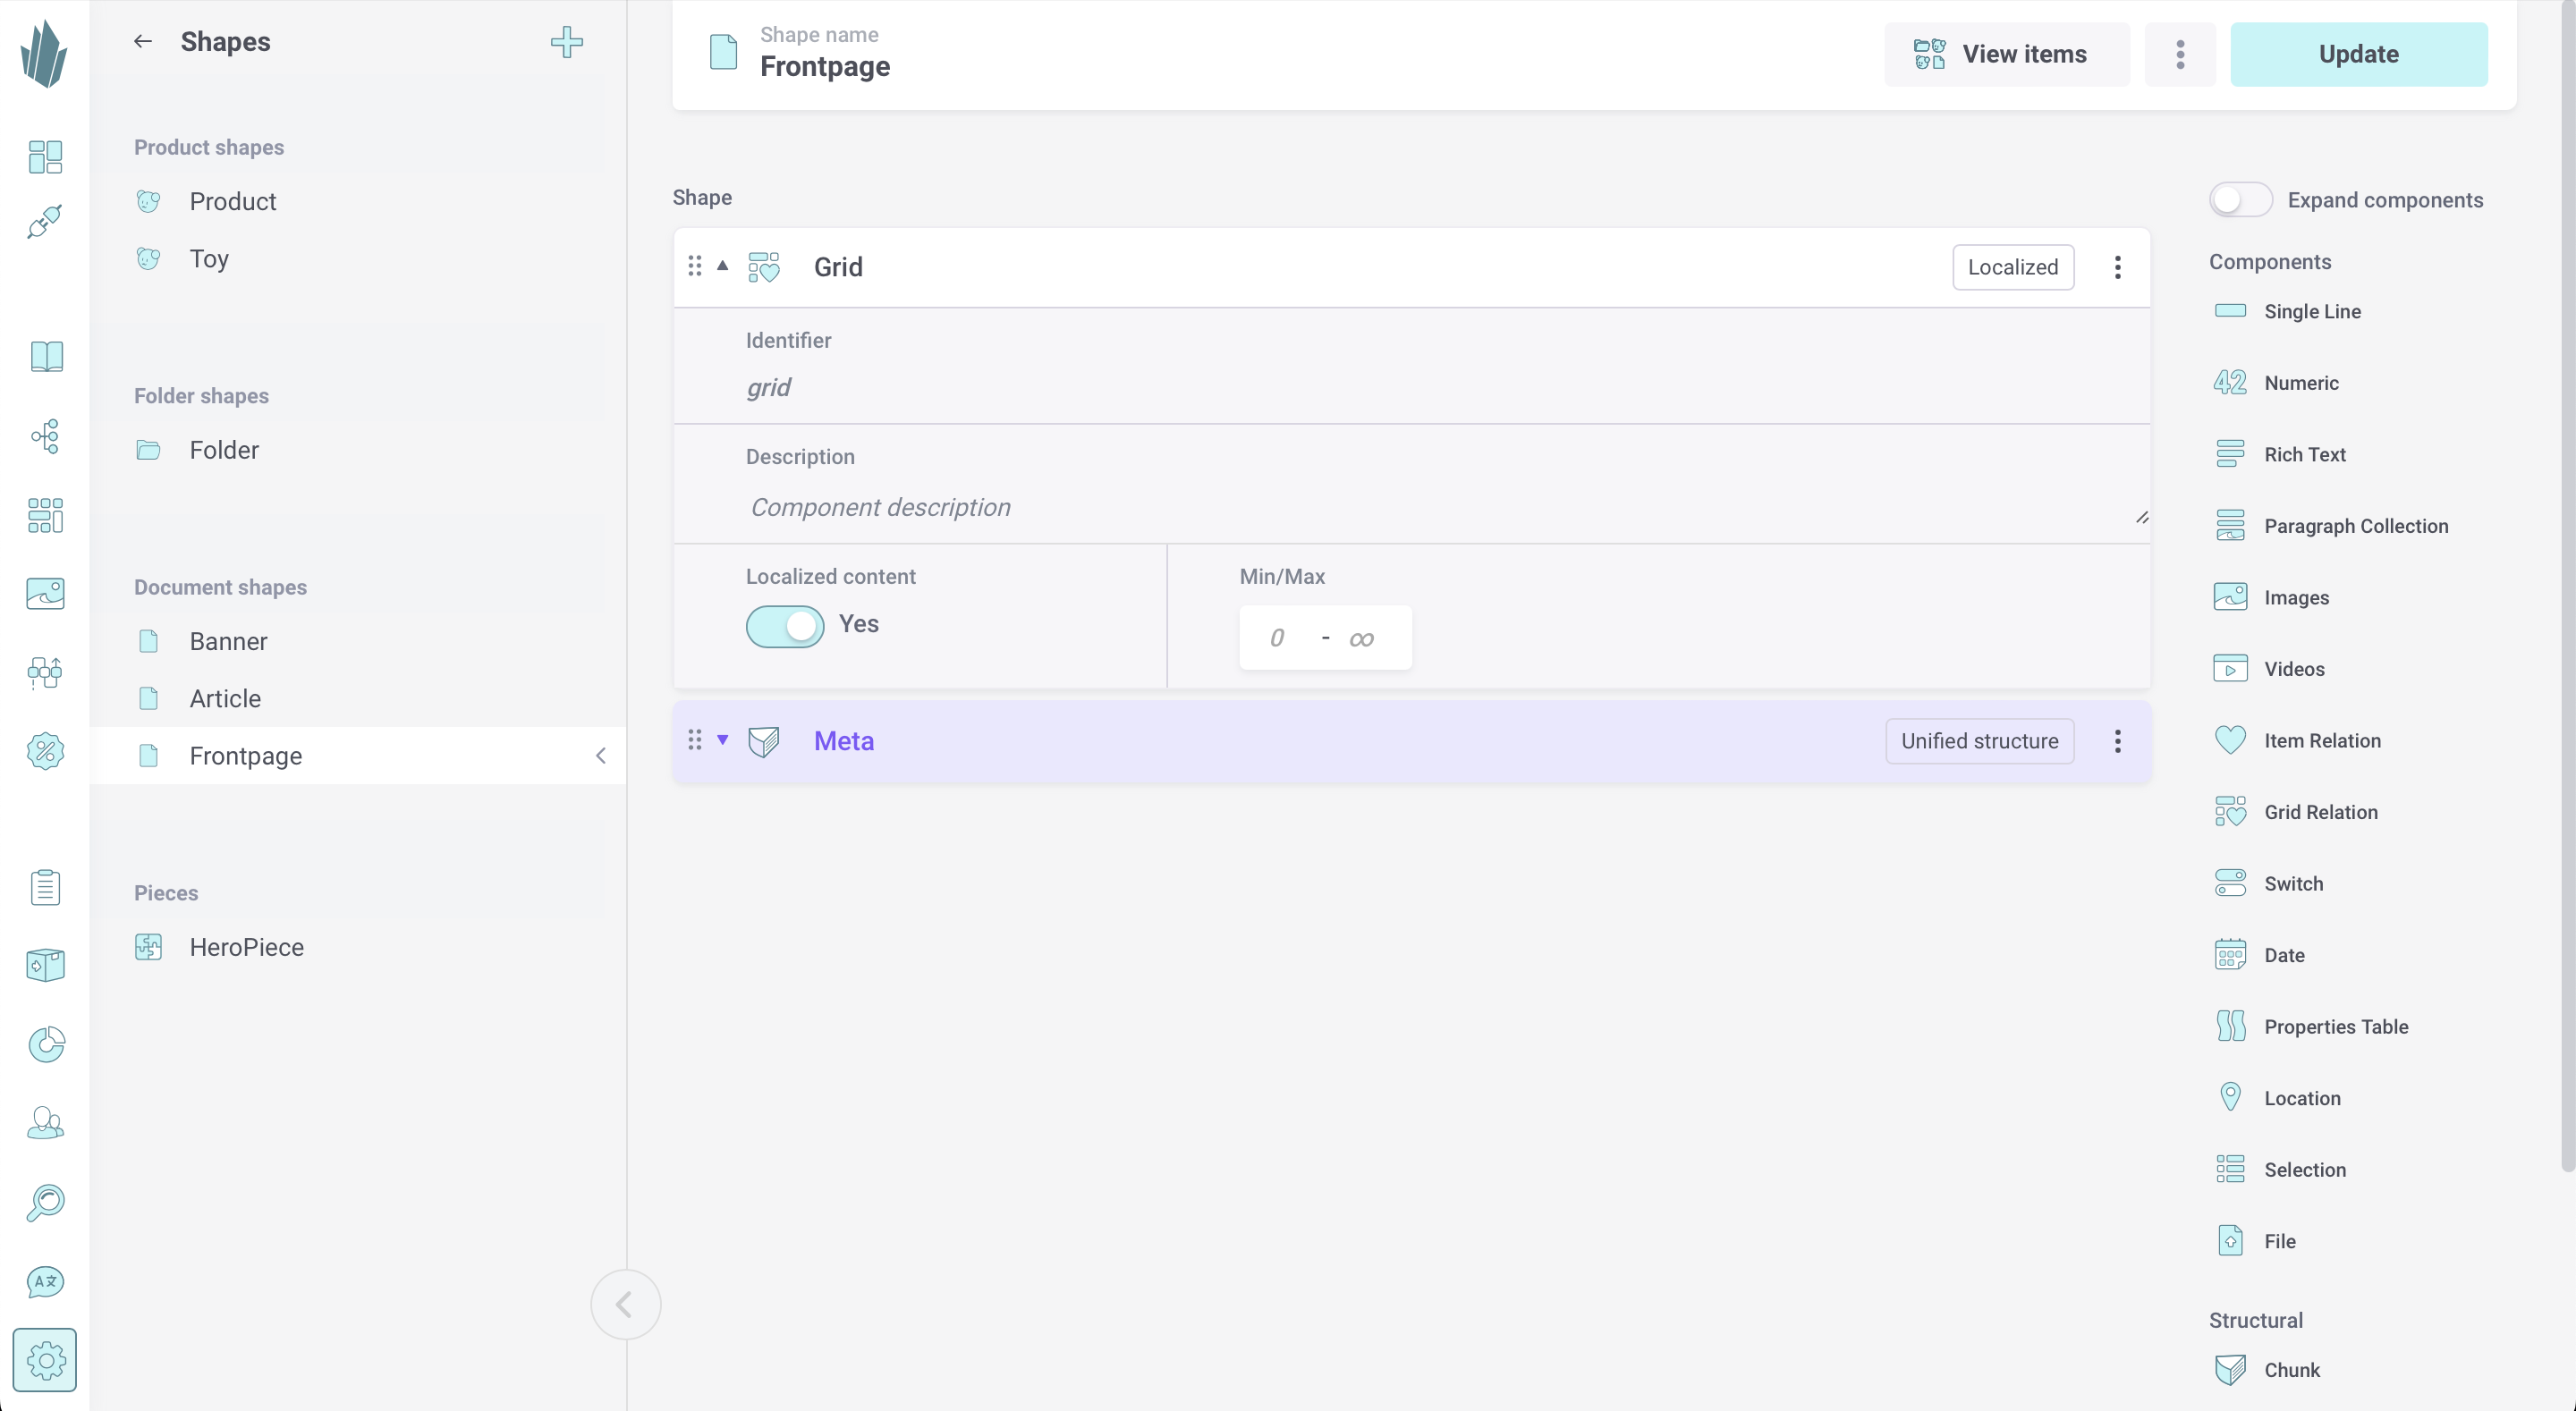Click the Update button to save
The image size is (2576, 1411).
[x=2359, y=54]
